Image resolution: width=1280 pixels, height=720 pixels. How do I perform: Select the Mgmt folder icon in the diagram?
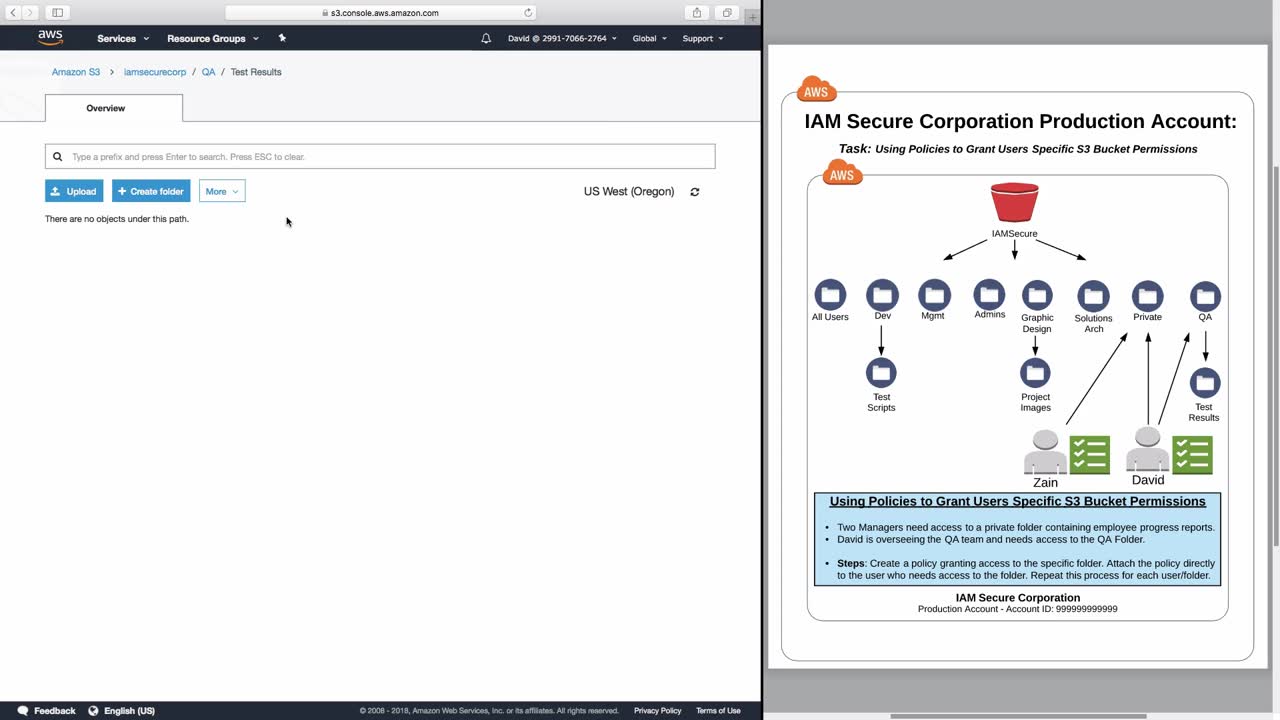click(x=934, y=295)
